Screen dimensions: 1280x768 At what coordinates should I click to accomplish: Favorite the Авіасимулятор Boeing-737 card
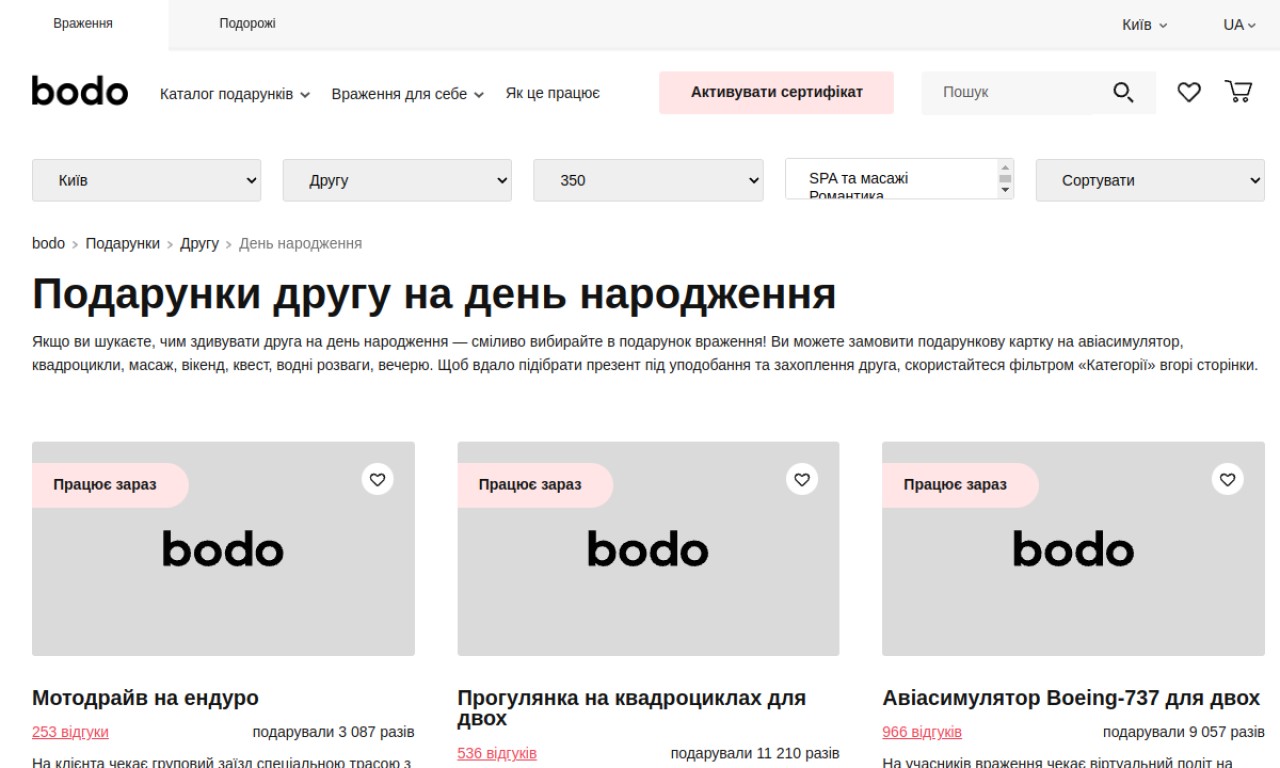pyautogui.click(x=1227, y=479)
